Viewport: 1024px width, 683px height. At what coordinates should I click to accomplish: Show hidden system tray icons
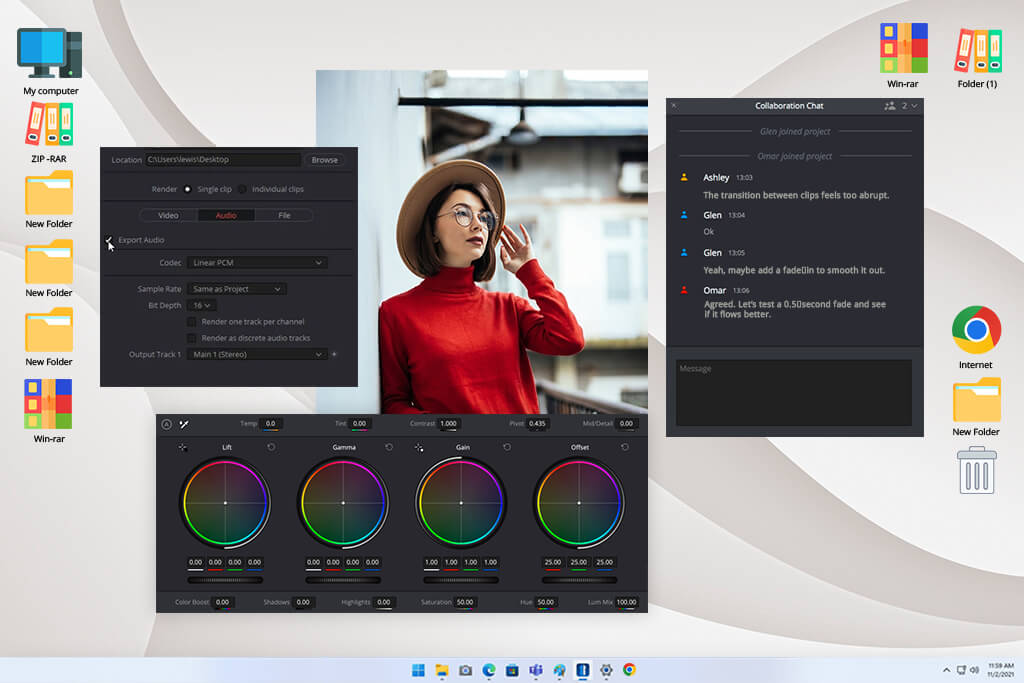(946, 670)
